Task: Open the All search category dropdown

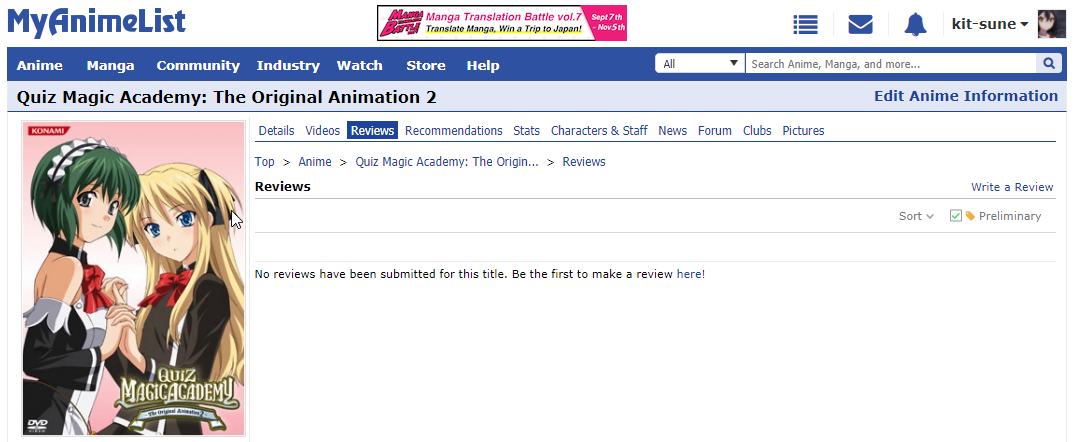Action: pyautogui.click(x=699, y=64)
